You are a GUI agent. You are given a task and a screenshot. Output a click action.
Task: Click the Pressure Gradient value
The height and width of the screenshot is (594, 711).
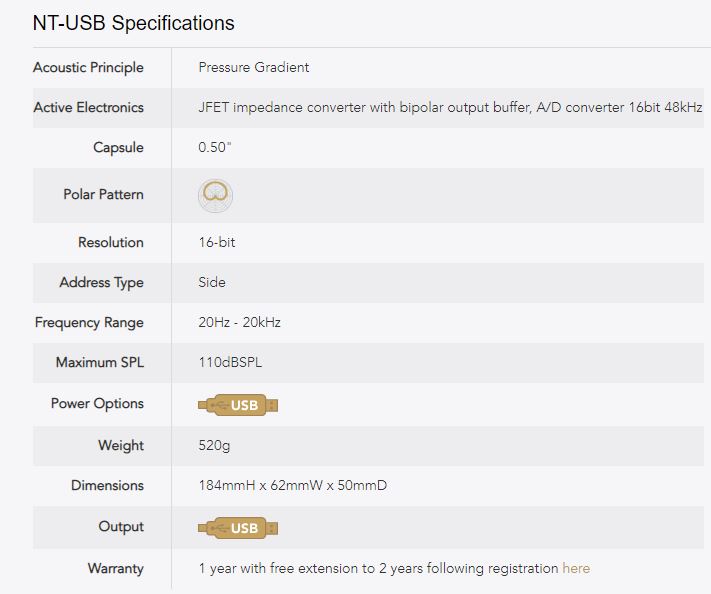(254, 67)
